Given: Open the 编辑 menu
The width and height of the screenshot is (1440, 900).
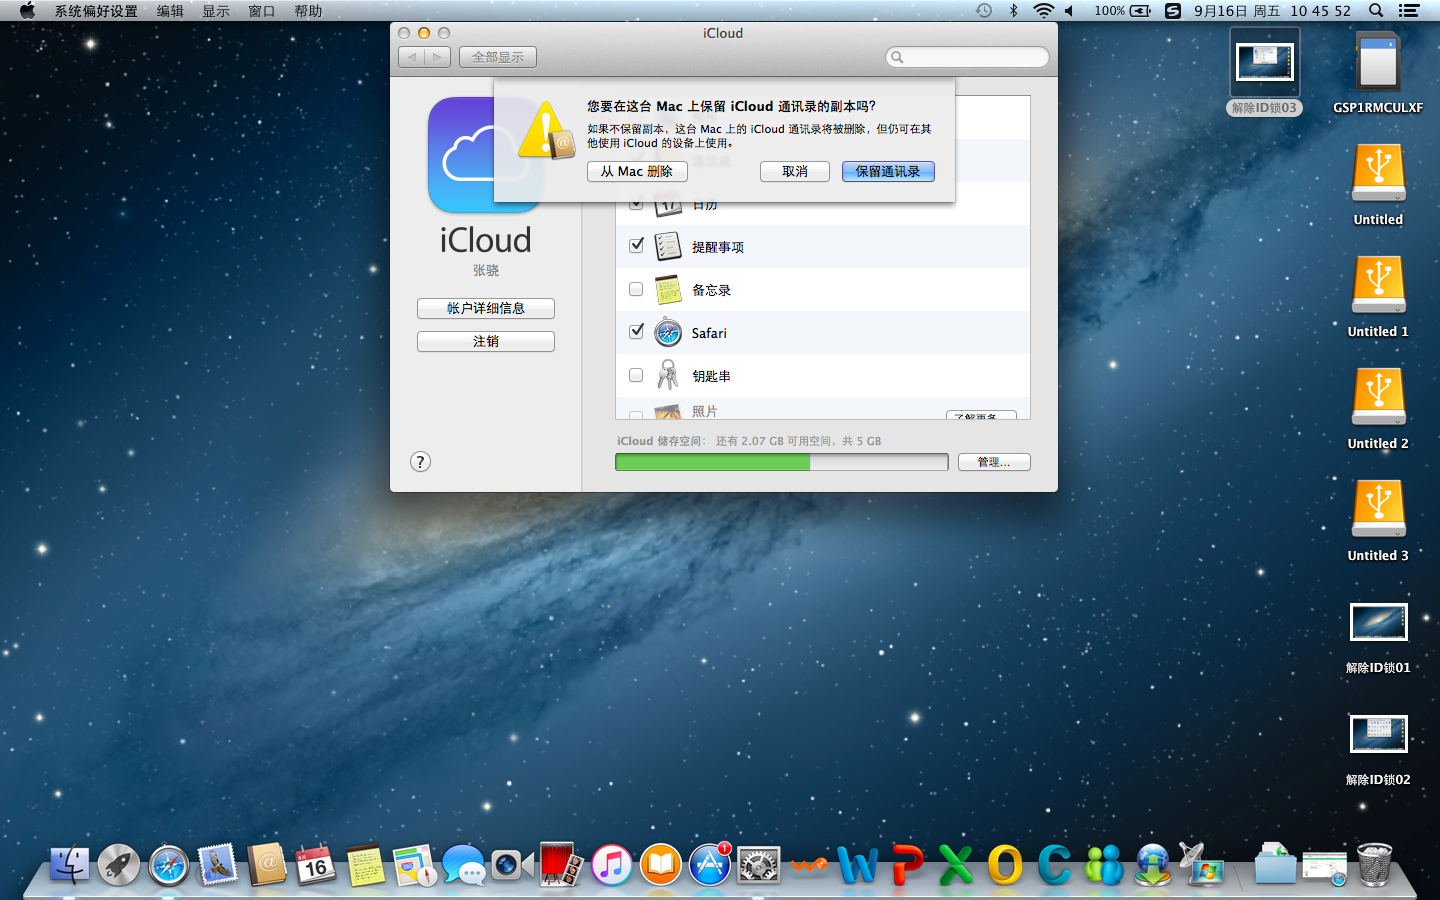Looking at the screenshot, I should (x=170, y=11).
